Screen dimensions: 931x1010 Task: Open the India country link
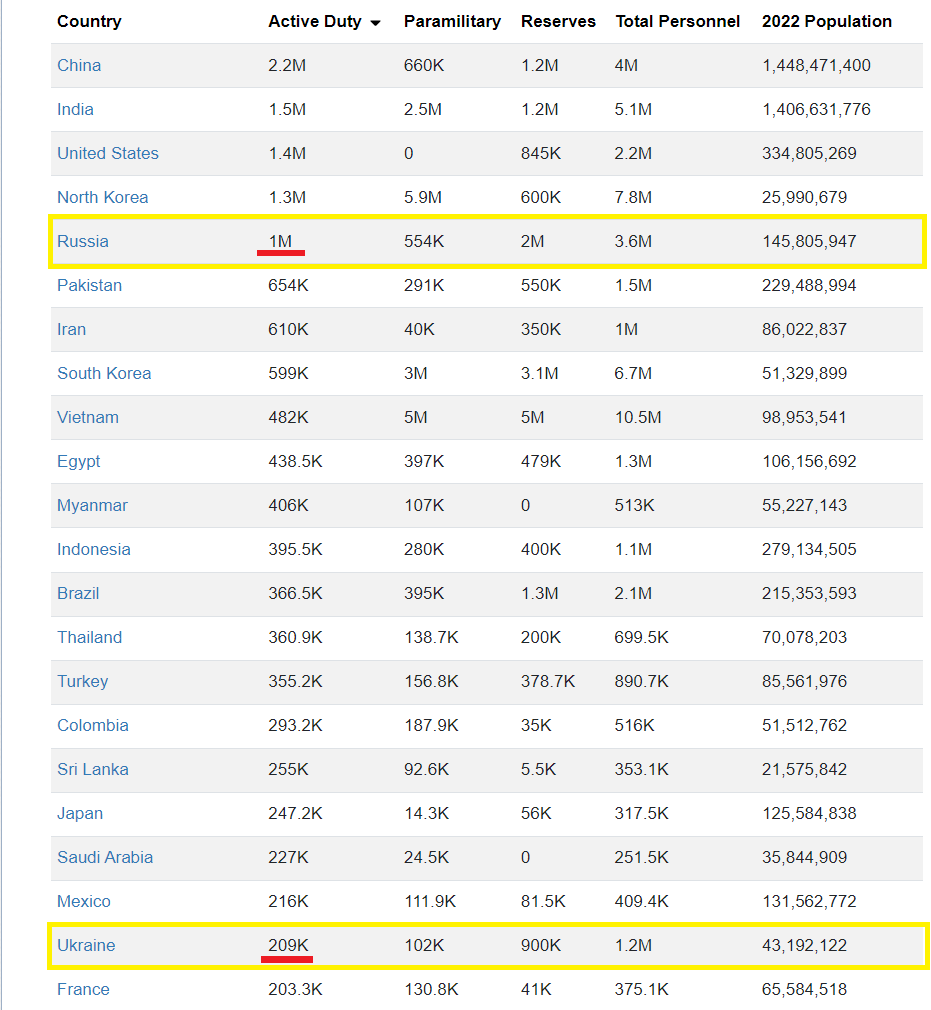75,110
